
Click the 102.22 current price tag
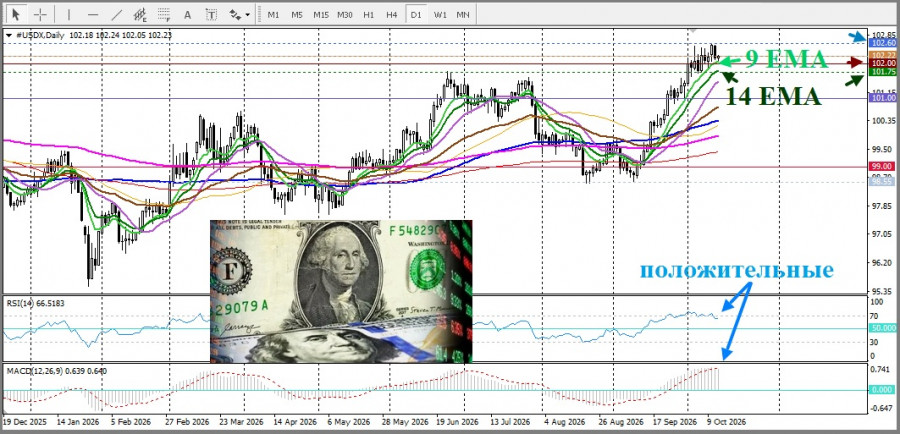(x=883, y=55)
